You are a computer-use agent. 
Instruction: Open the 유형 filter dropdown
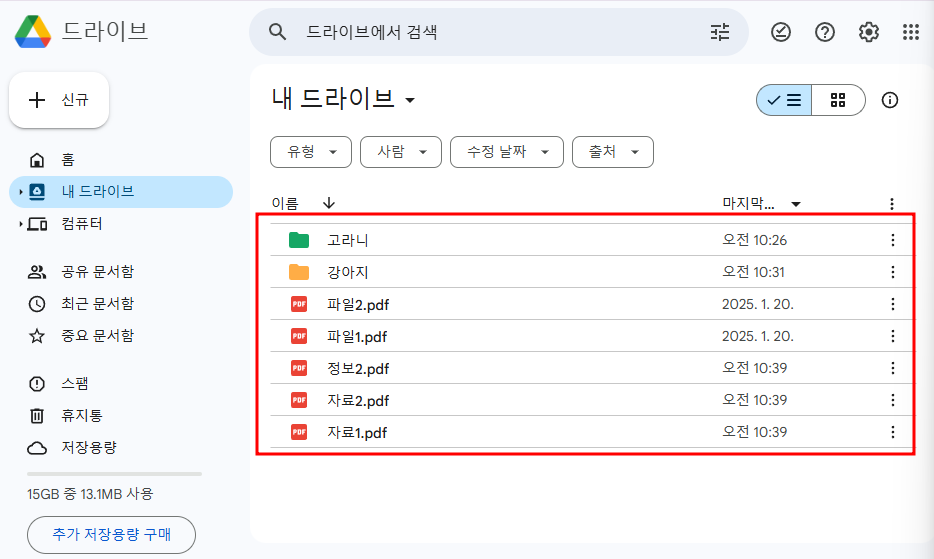311,152
